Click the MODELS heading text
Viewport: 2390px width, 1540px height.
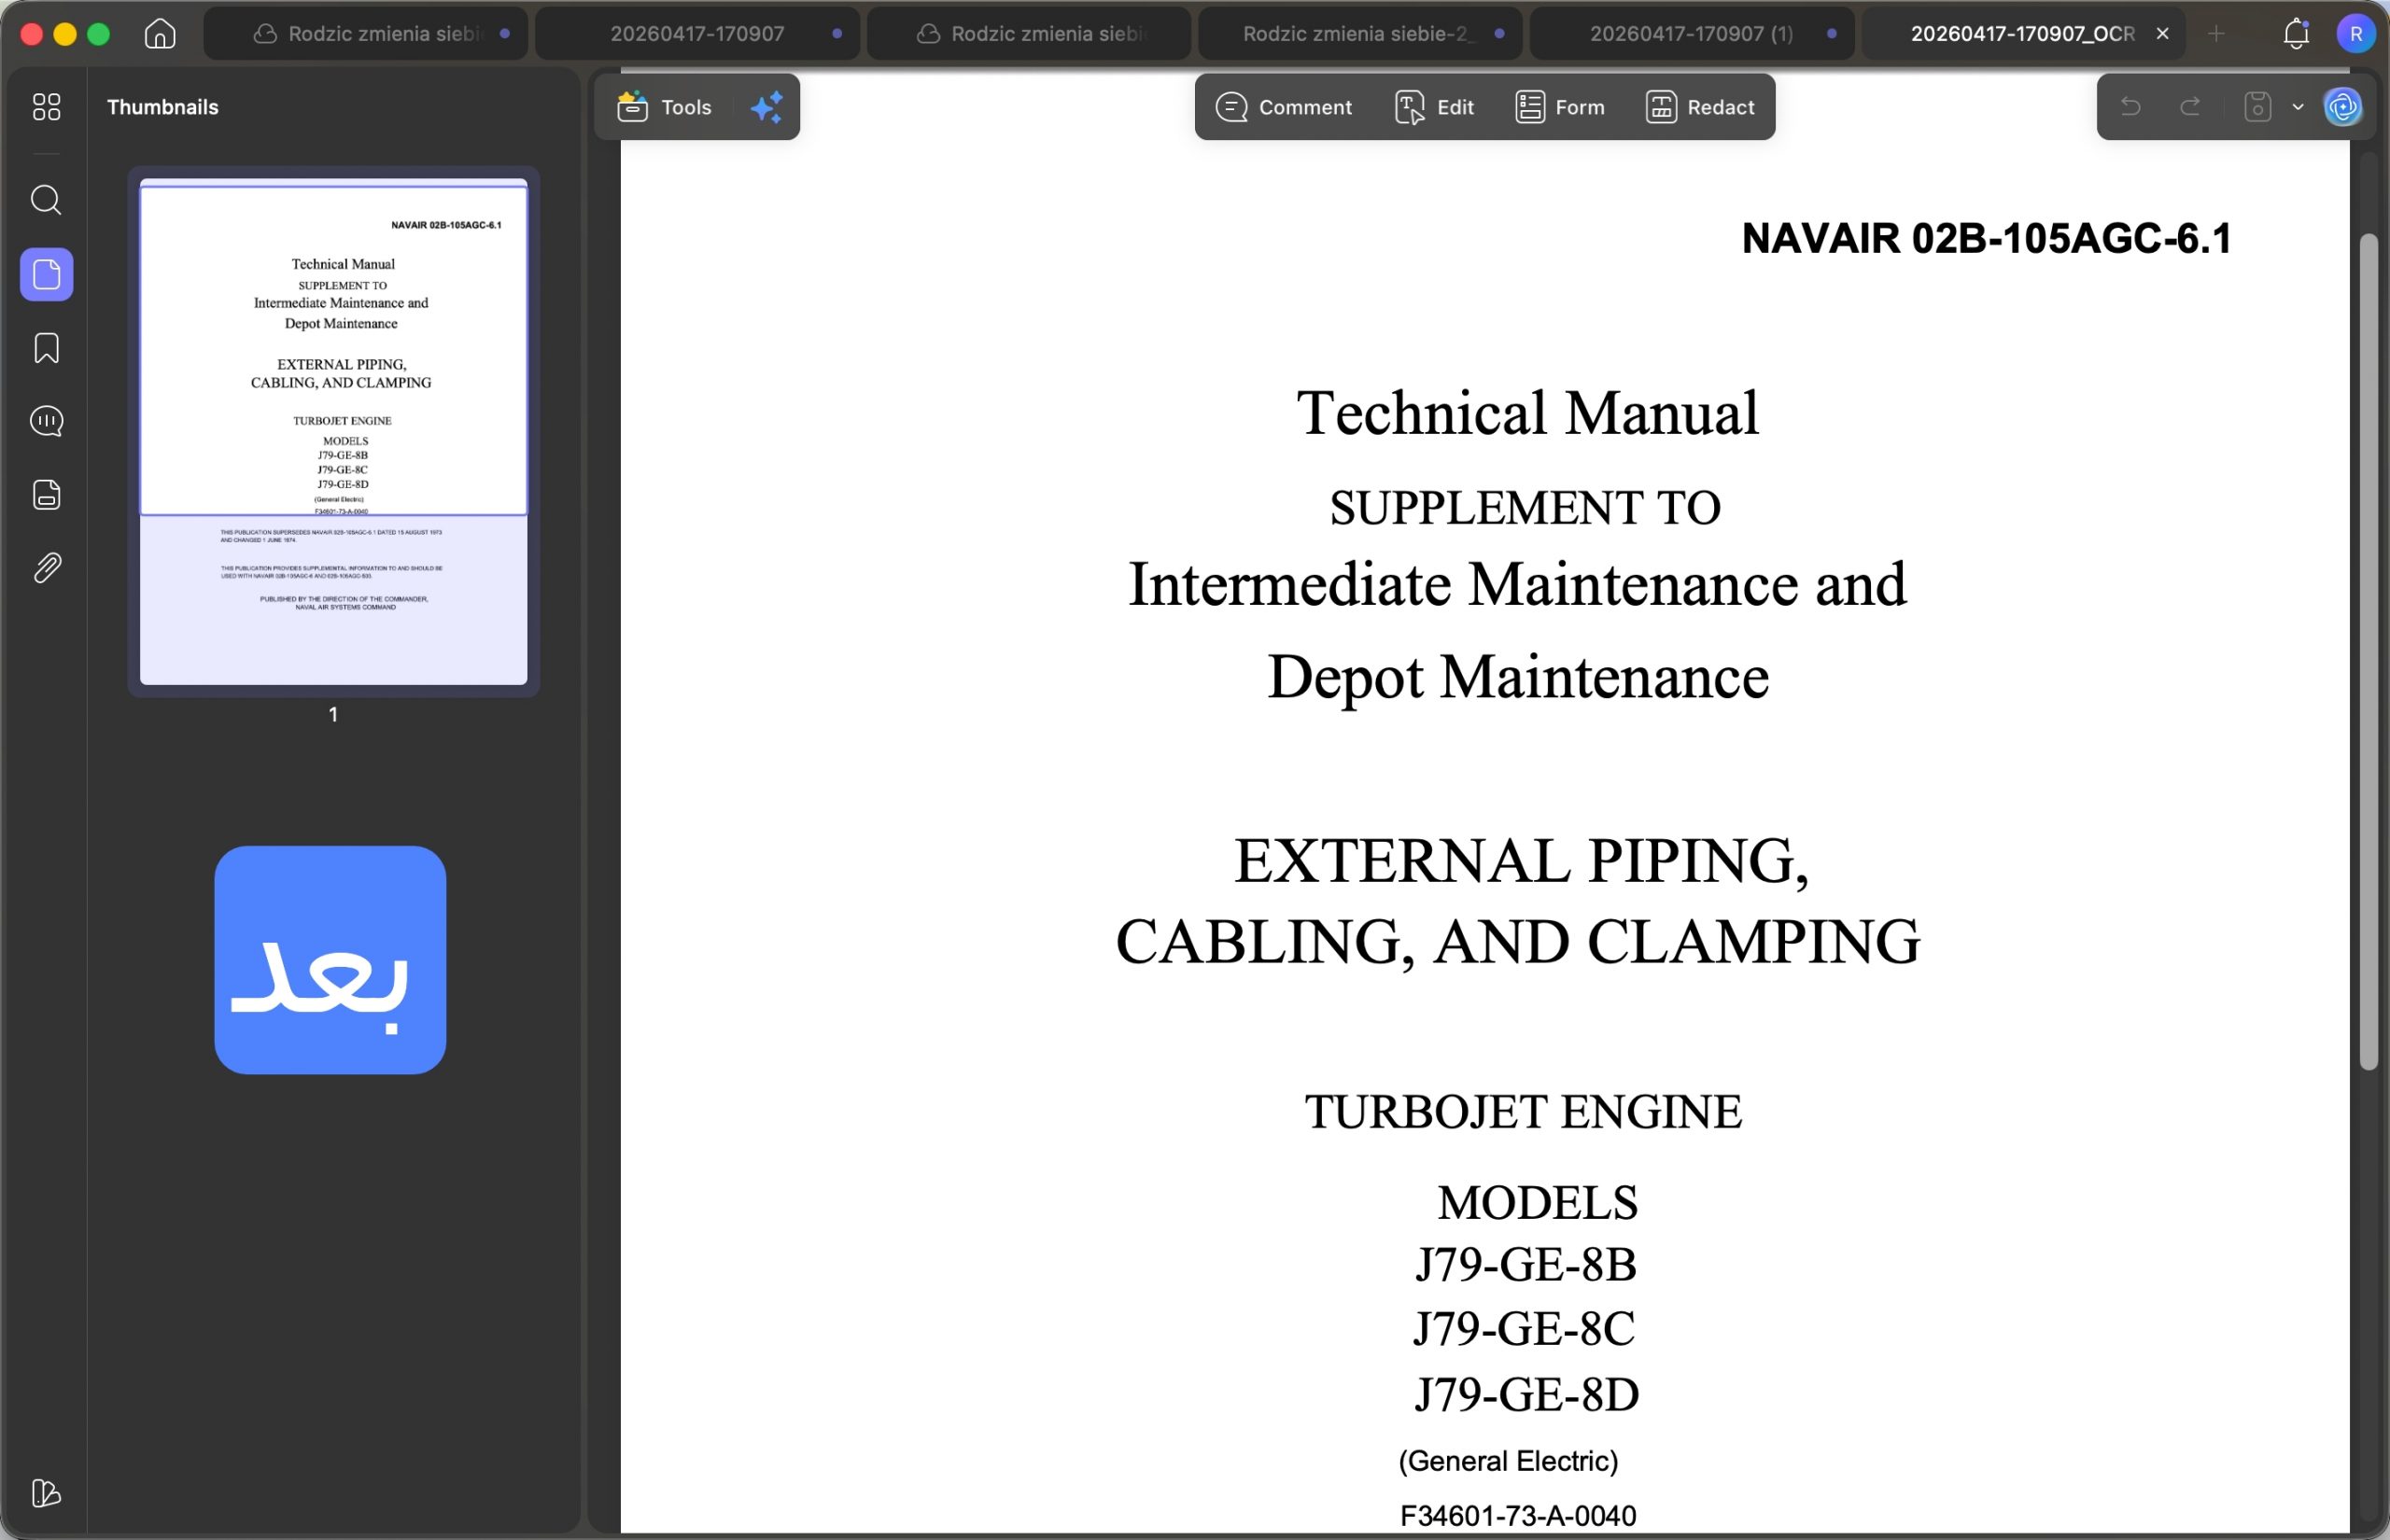pos(1537,1202)
